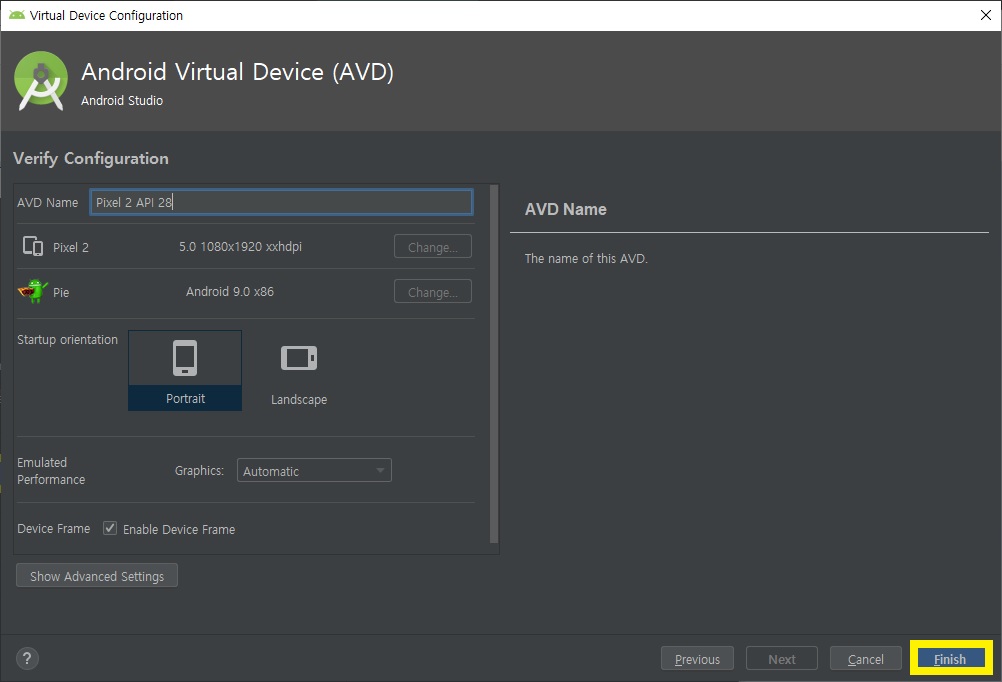Image resolution: width=1002 pixels, height=682 pixels.
Task: Click the 'Graphics:' label
Action: [x=199, y=470]
